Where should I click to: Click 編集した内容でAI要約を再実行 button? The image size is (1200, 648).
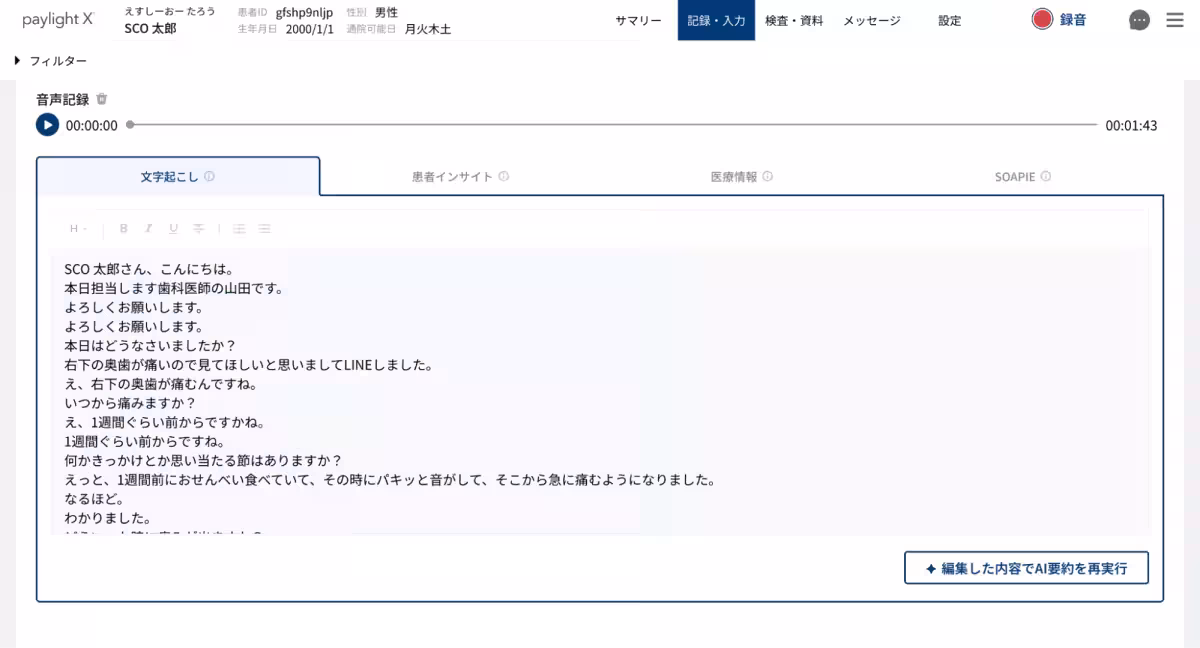click(x=1026, y=567)
